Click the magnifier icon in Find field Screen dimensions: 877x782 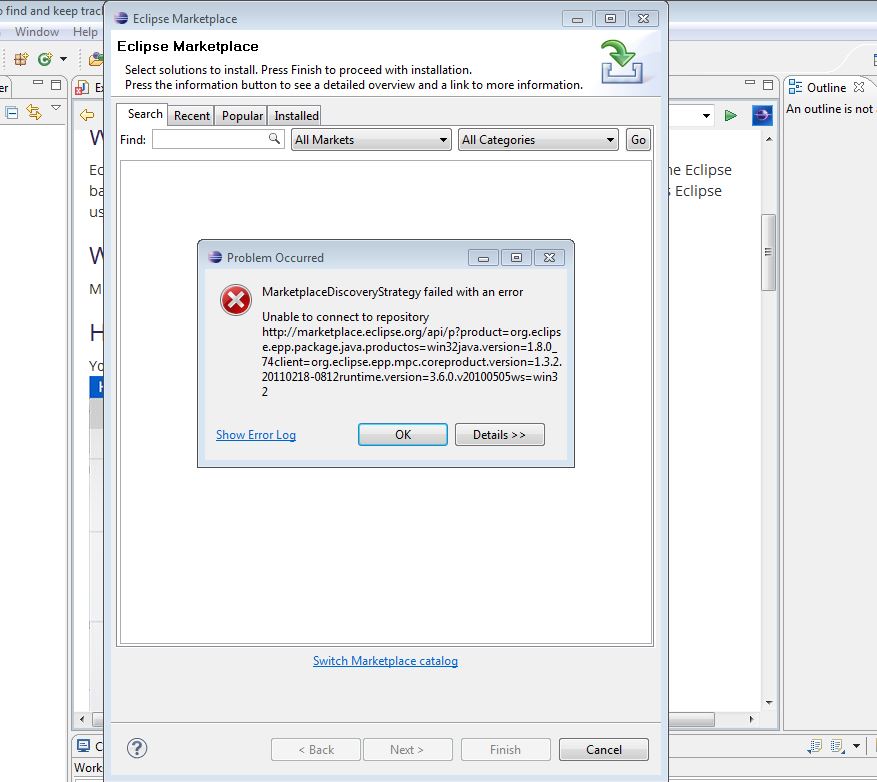tap(274, 138)
